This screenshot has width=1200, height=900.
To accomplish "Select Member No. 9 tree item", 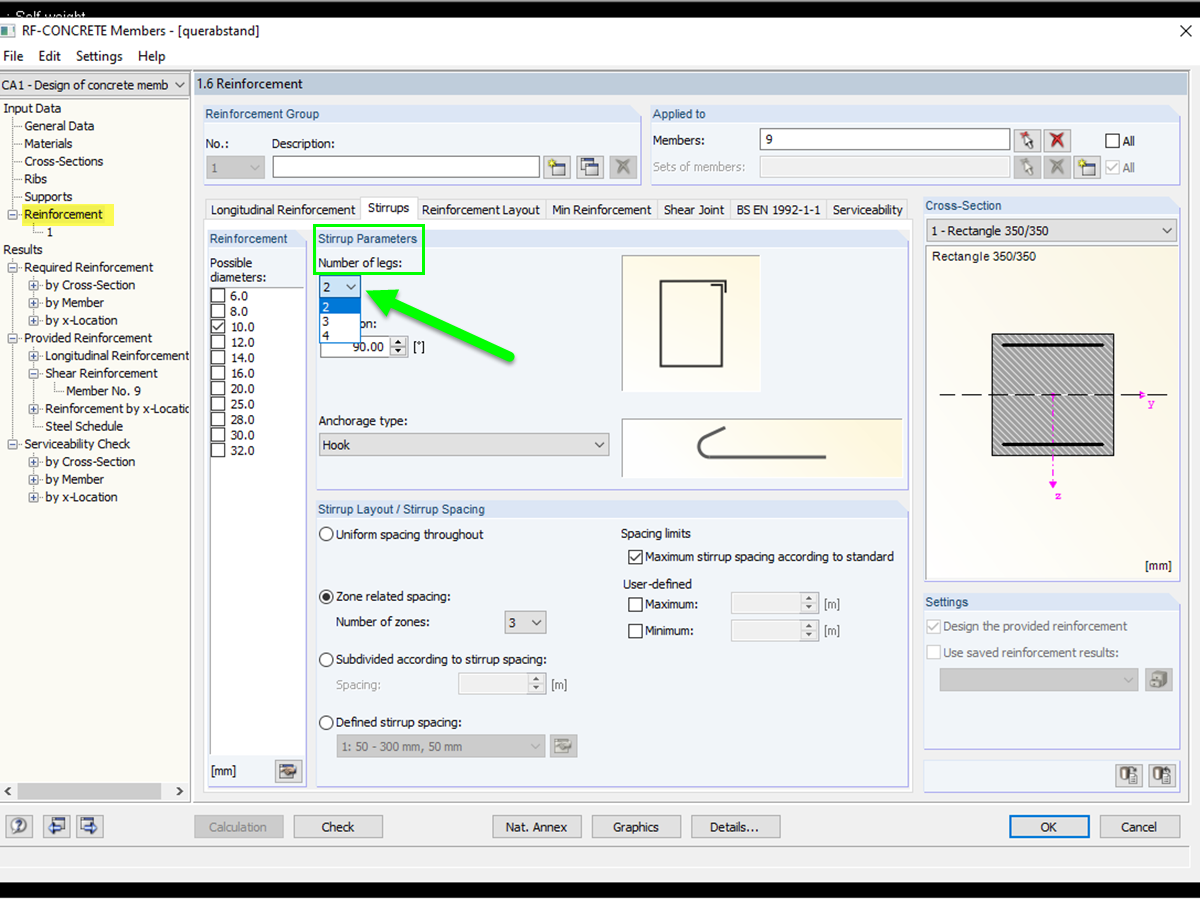I will click(104, 391).
